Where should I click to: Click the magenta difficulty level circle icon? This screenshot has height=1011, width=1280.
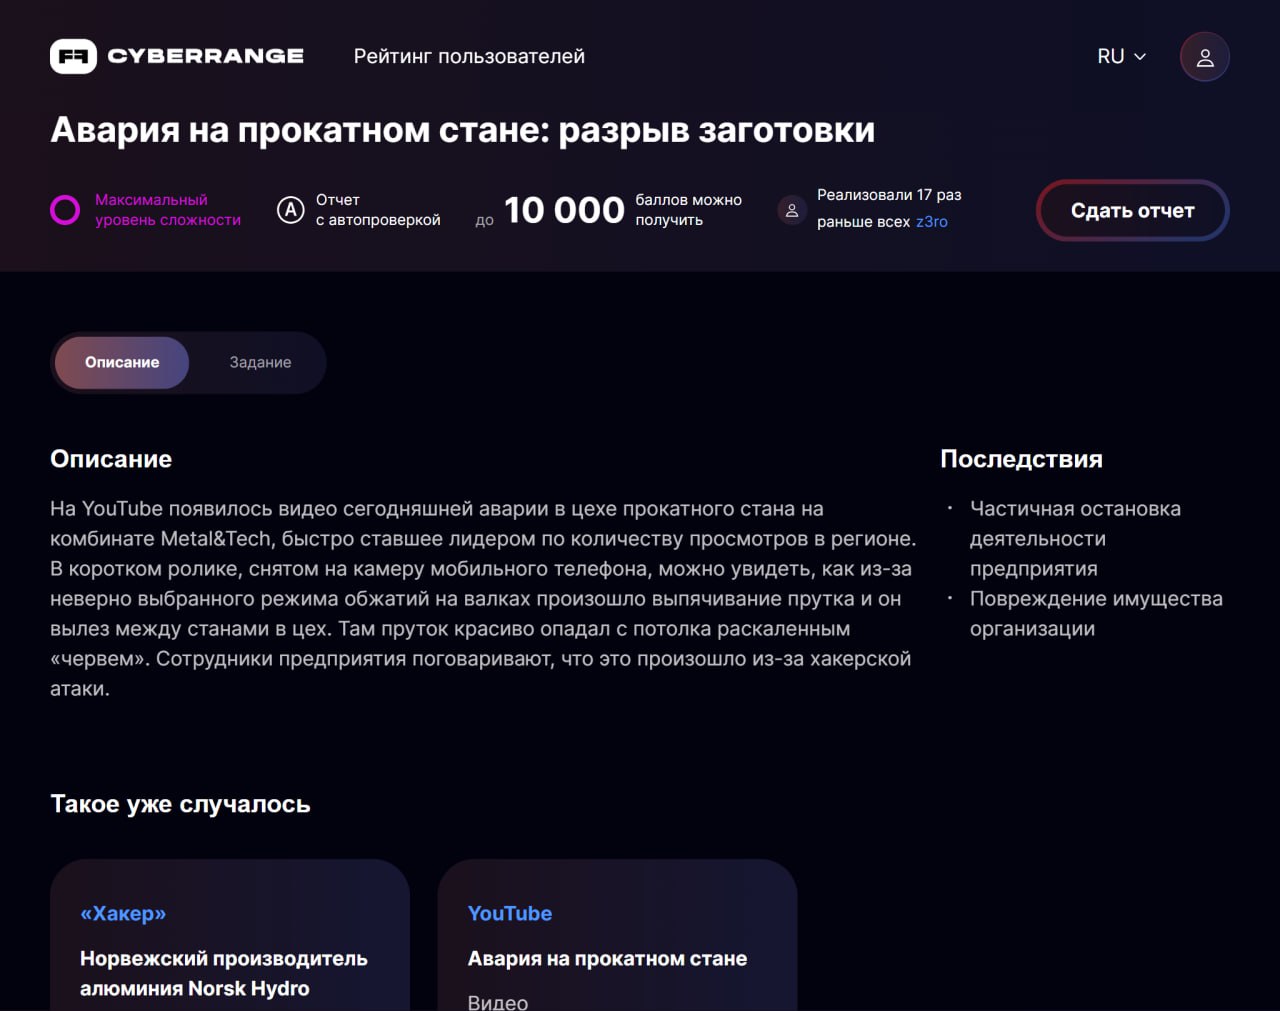(x=65, y=210)
